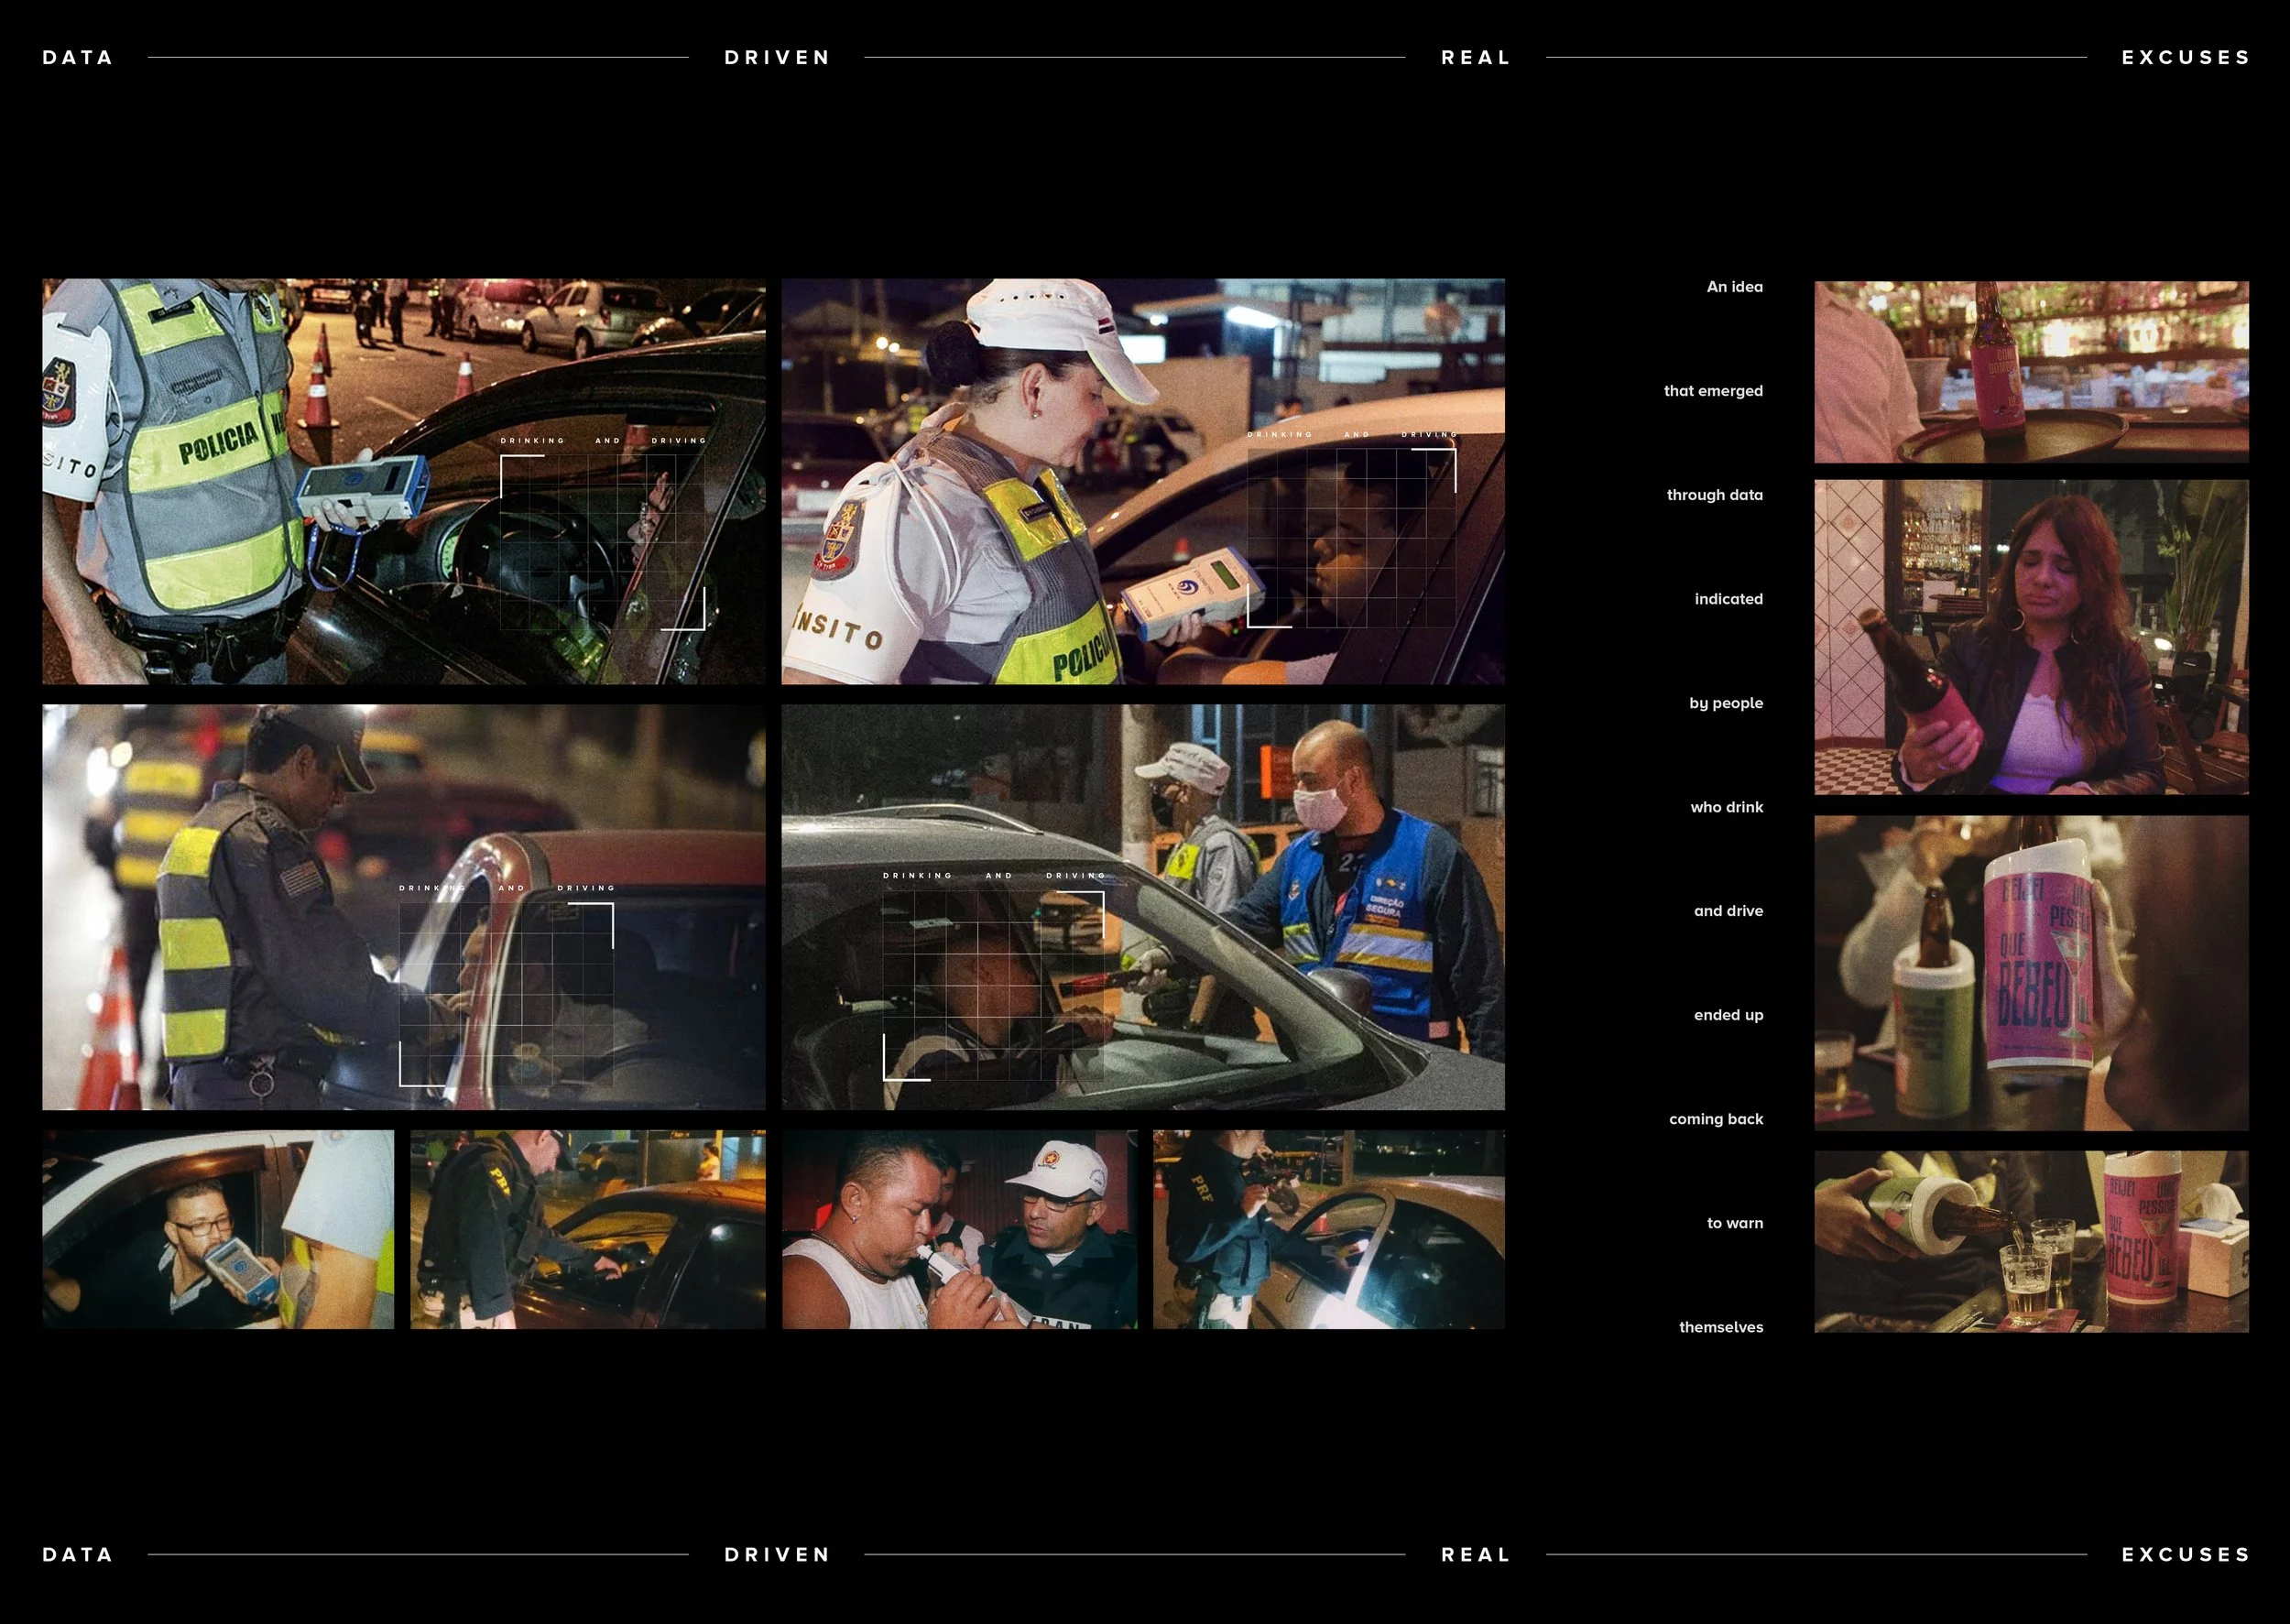Click the top 'REAL' header word

[1475, 58]
